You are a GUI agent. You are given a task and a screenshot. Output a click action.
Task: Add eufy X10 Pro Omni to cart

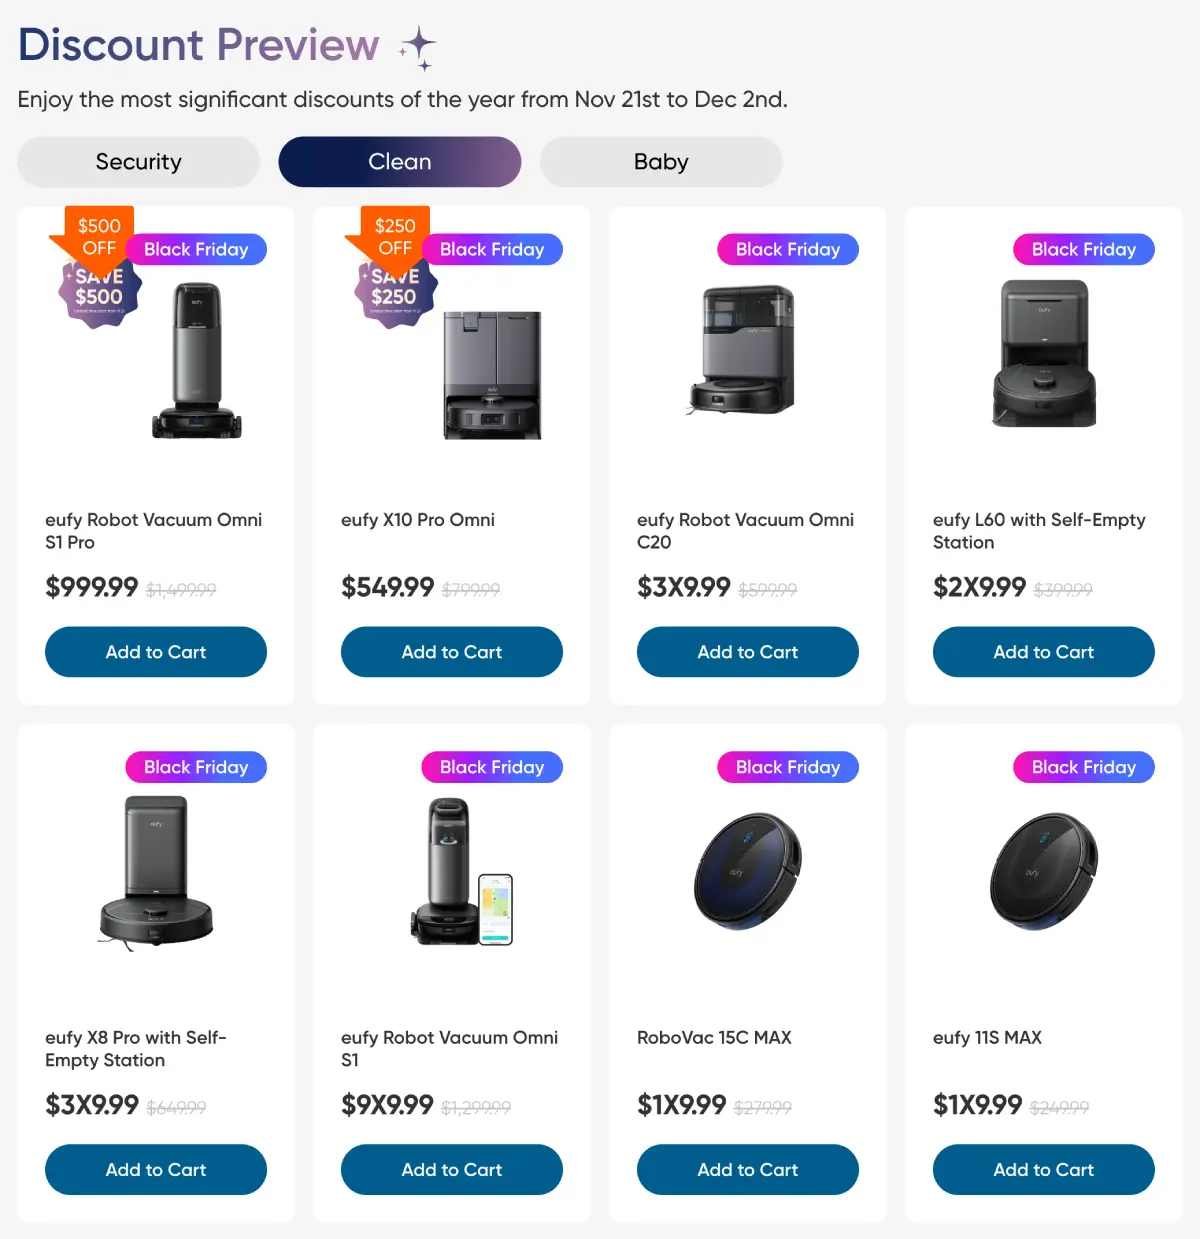click(452, 652)
